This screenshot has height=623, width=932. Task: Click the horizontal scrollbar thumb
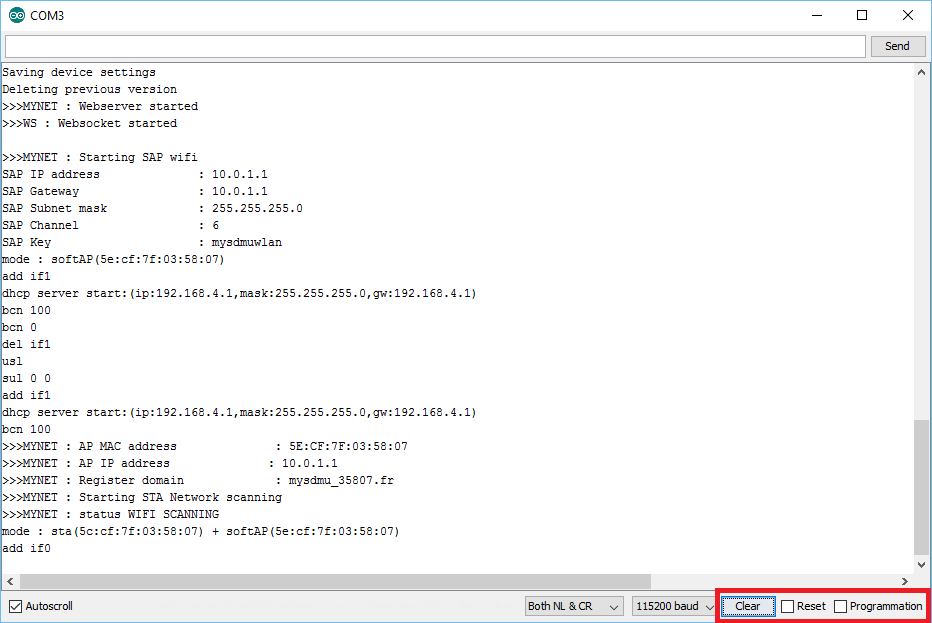(336, 581)
